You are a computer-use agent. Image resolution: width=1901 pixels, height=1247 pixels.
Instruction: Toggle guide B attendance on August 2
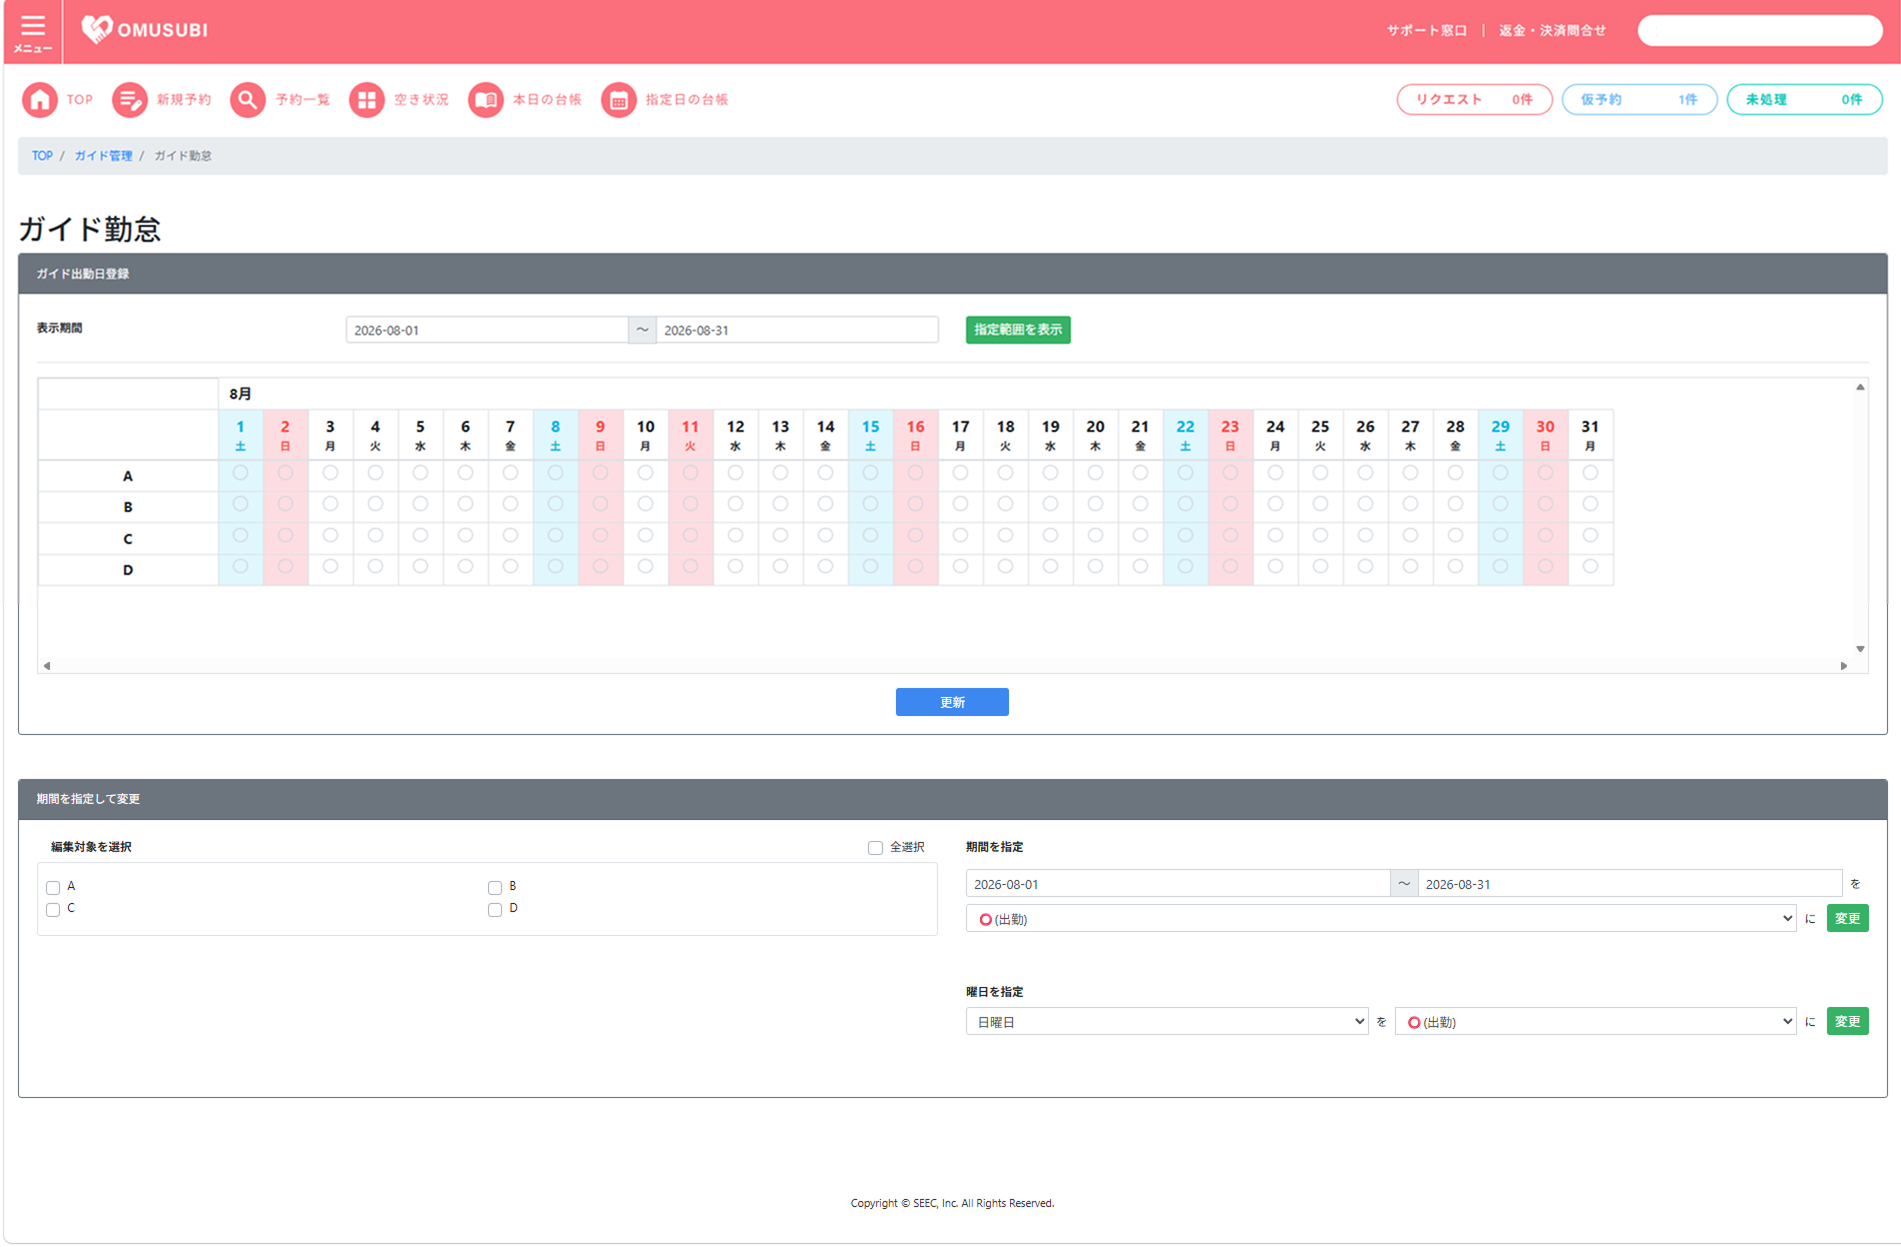pyautogui.click(x=285, y=504)
